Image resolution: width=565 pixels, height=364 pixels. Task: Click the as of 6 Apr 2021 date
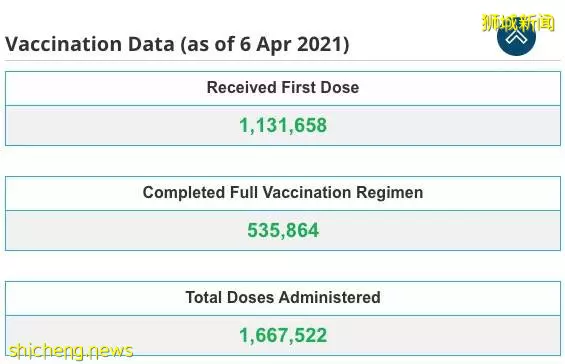(x=265, y=45)
